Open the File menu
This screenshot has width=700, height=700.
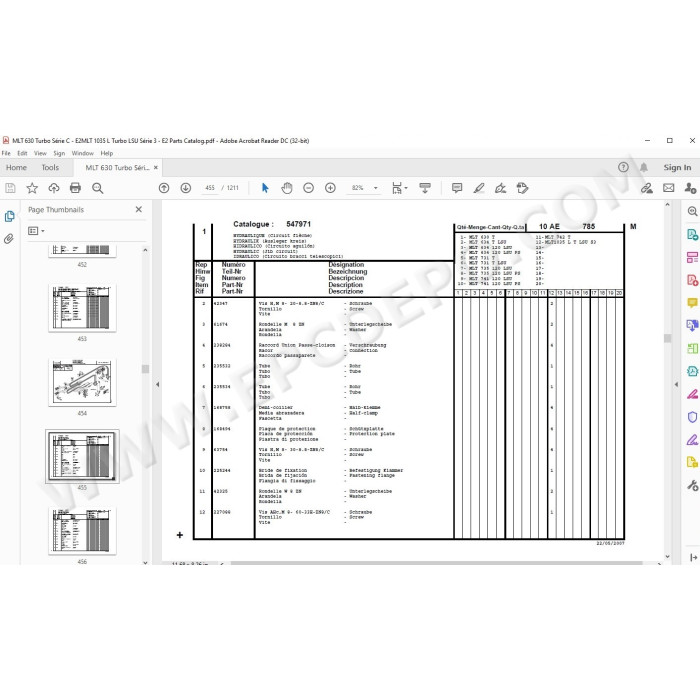(6, 153)
